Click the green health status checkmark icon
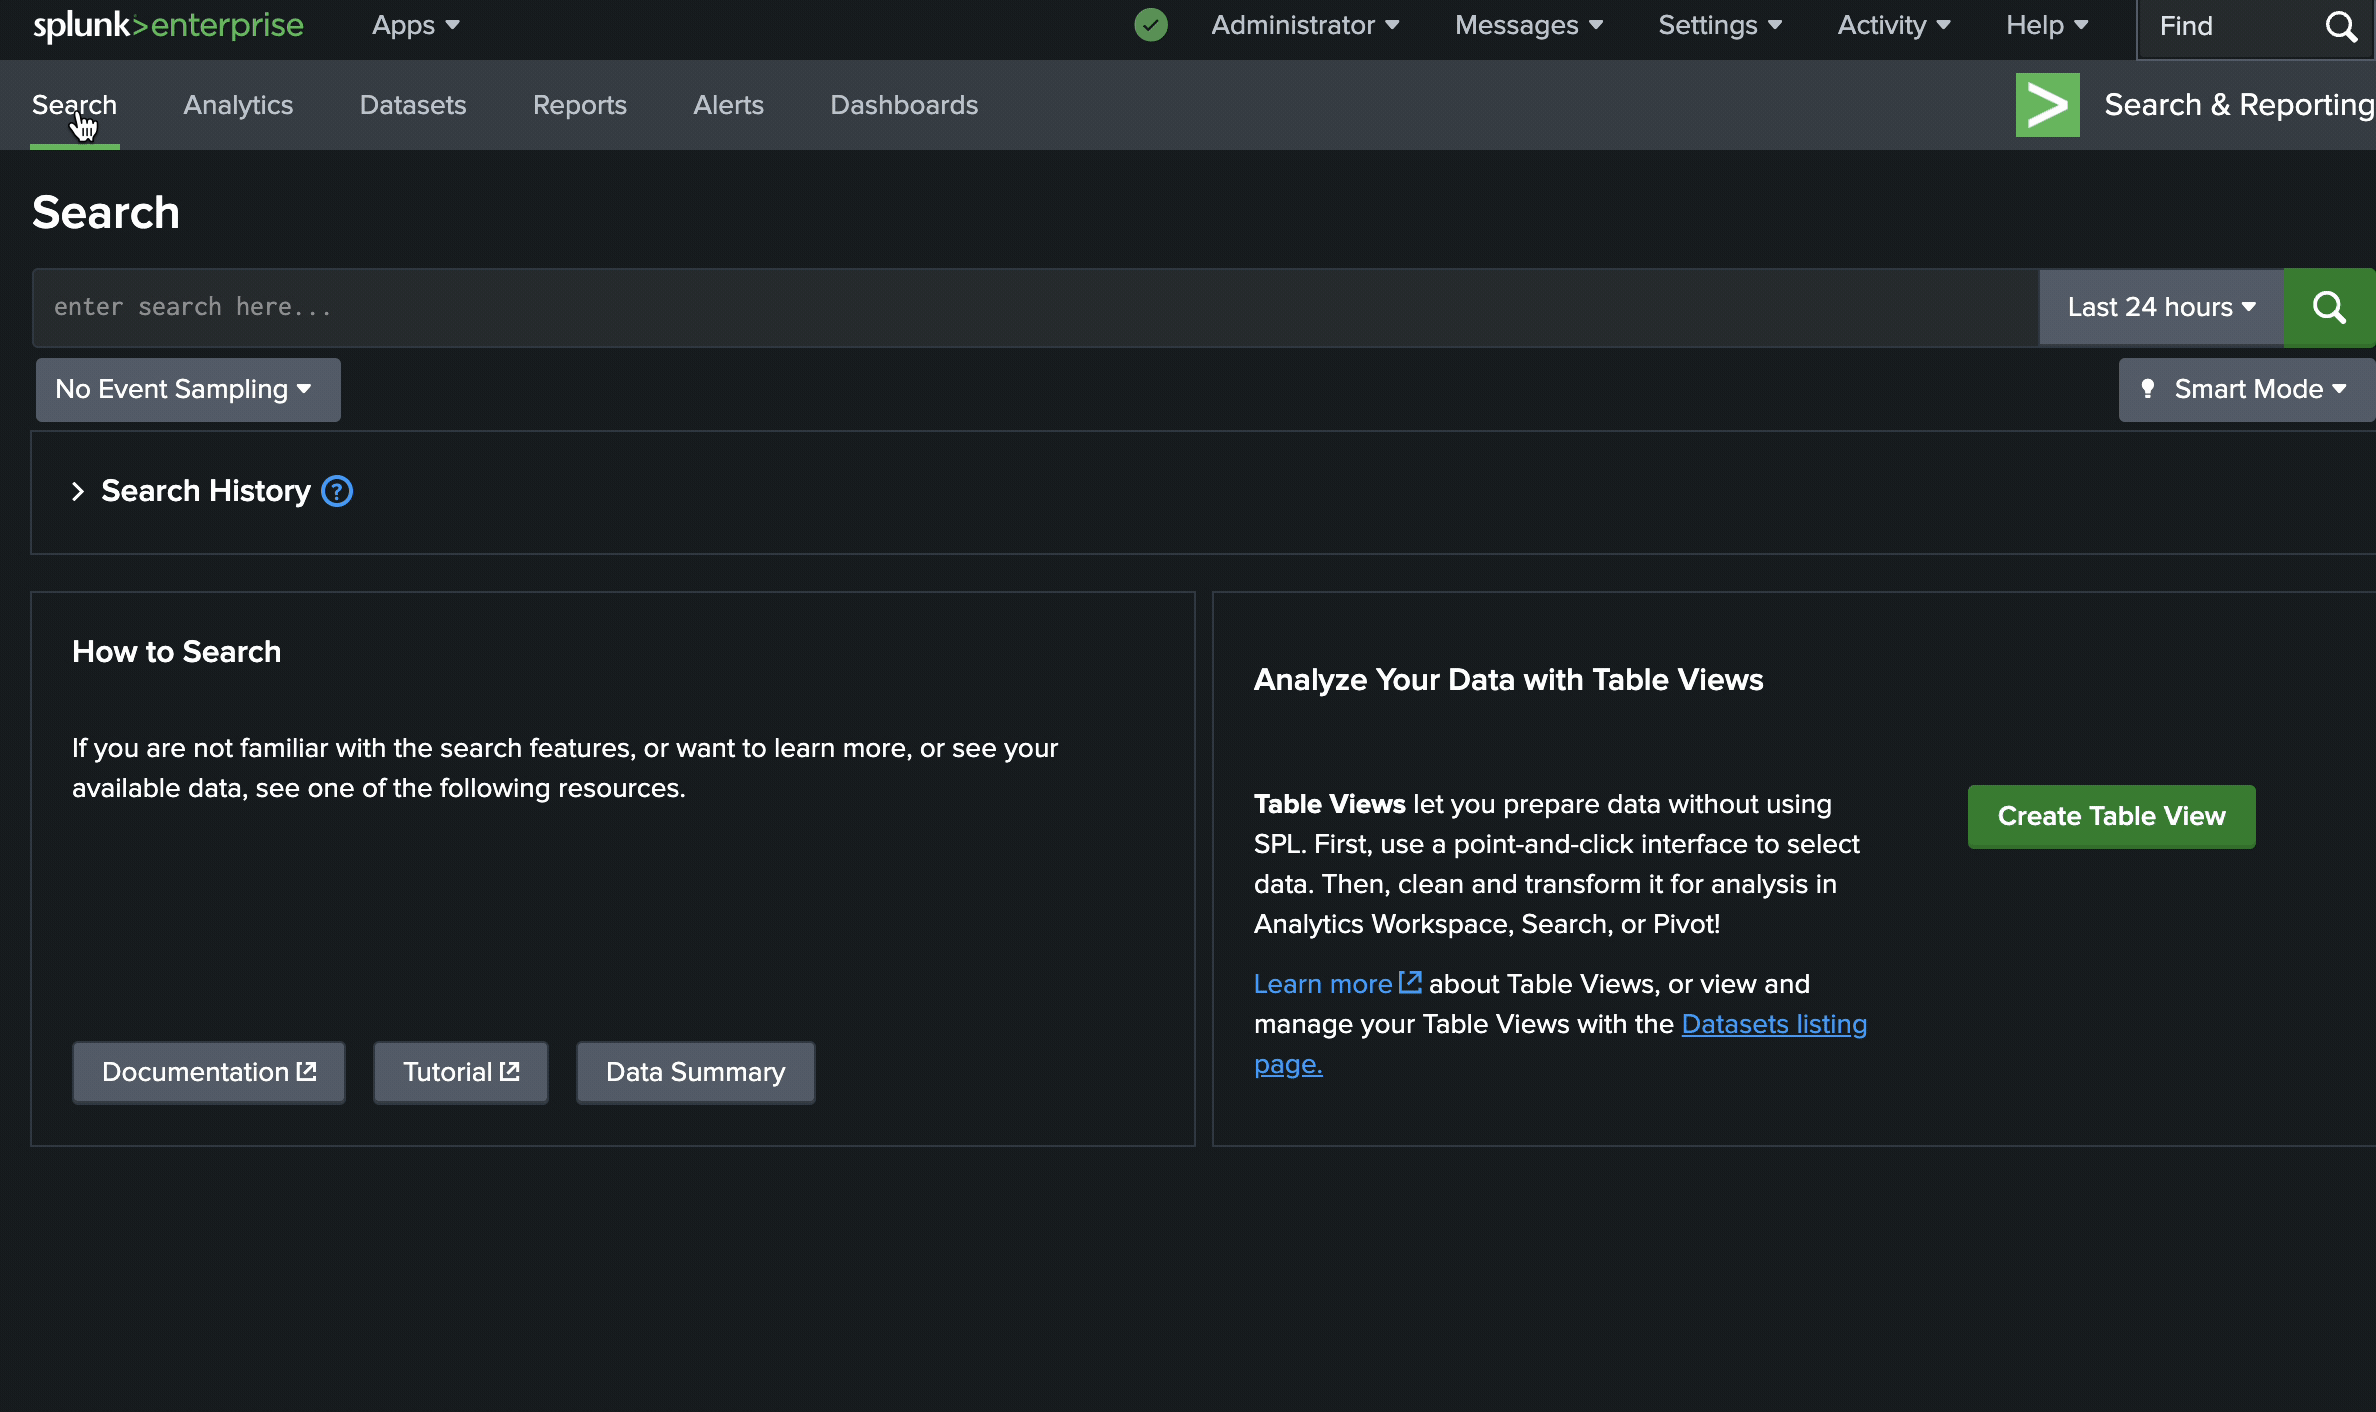The width and height of the screenshot is (2376, 1412). [1151, 25]
